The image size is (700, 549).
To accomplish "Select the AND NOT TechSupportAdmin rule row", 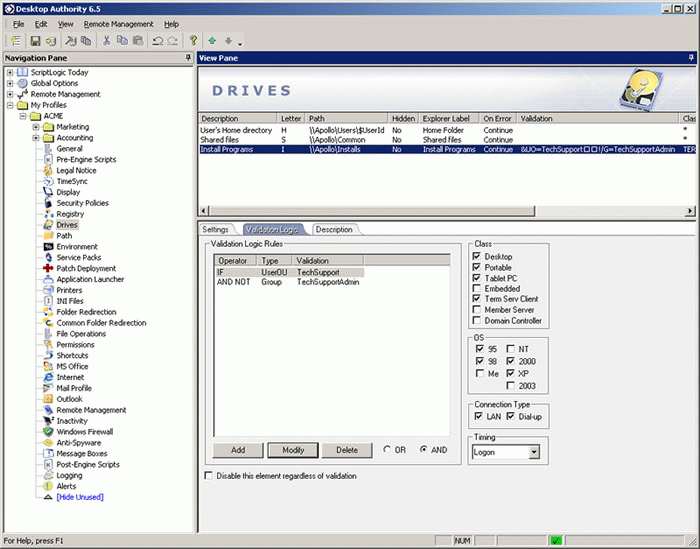I will point(288,282).
